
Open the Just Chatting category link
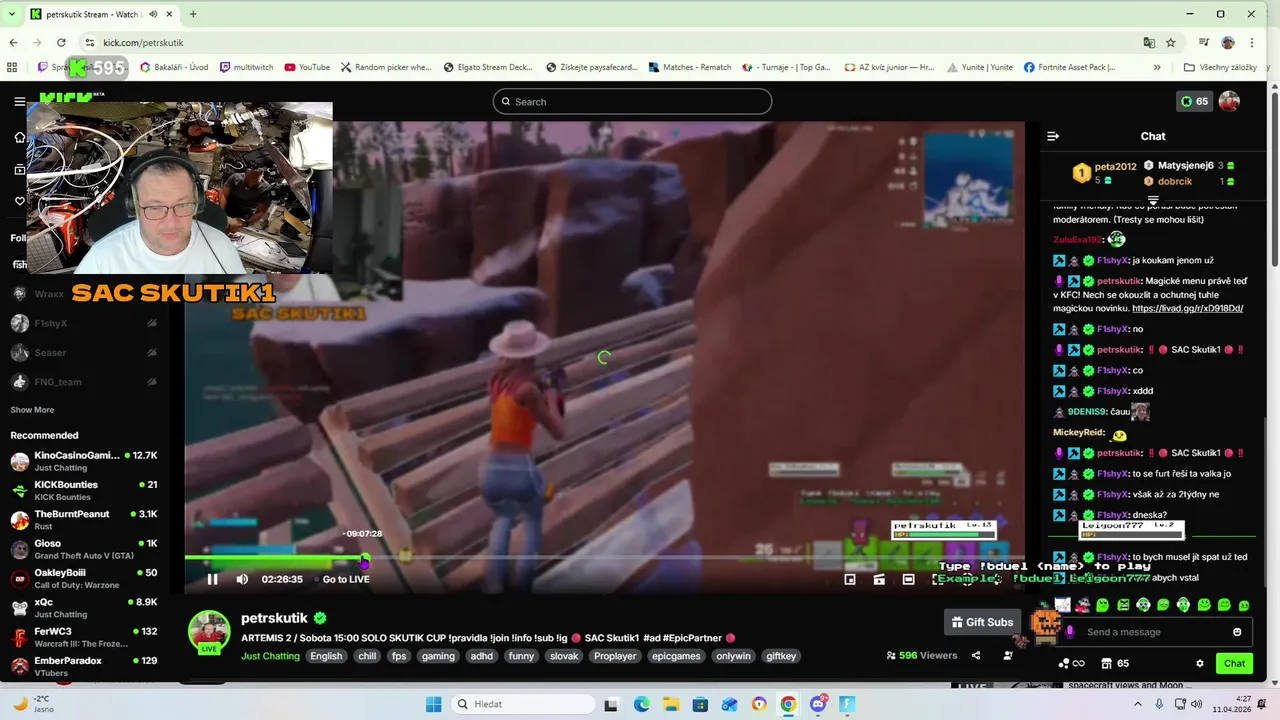click(x=270, y=656)
